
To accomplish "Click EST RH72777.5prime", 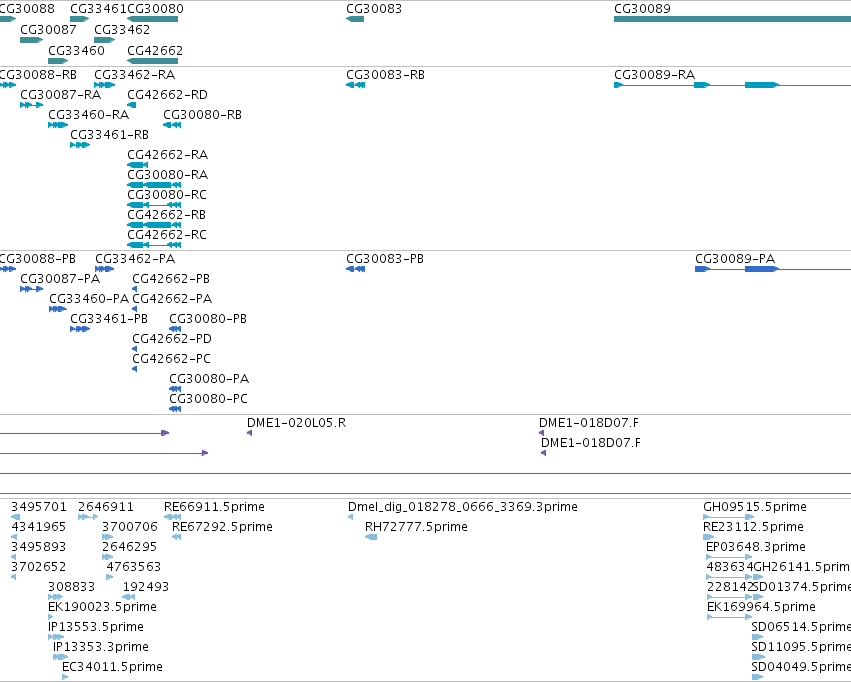I will click(371, 537).
